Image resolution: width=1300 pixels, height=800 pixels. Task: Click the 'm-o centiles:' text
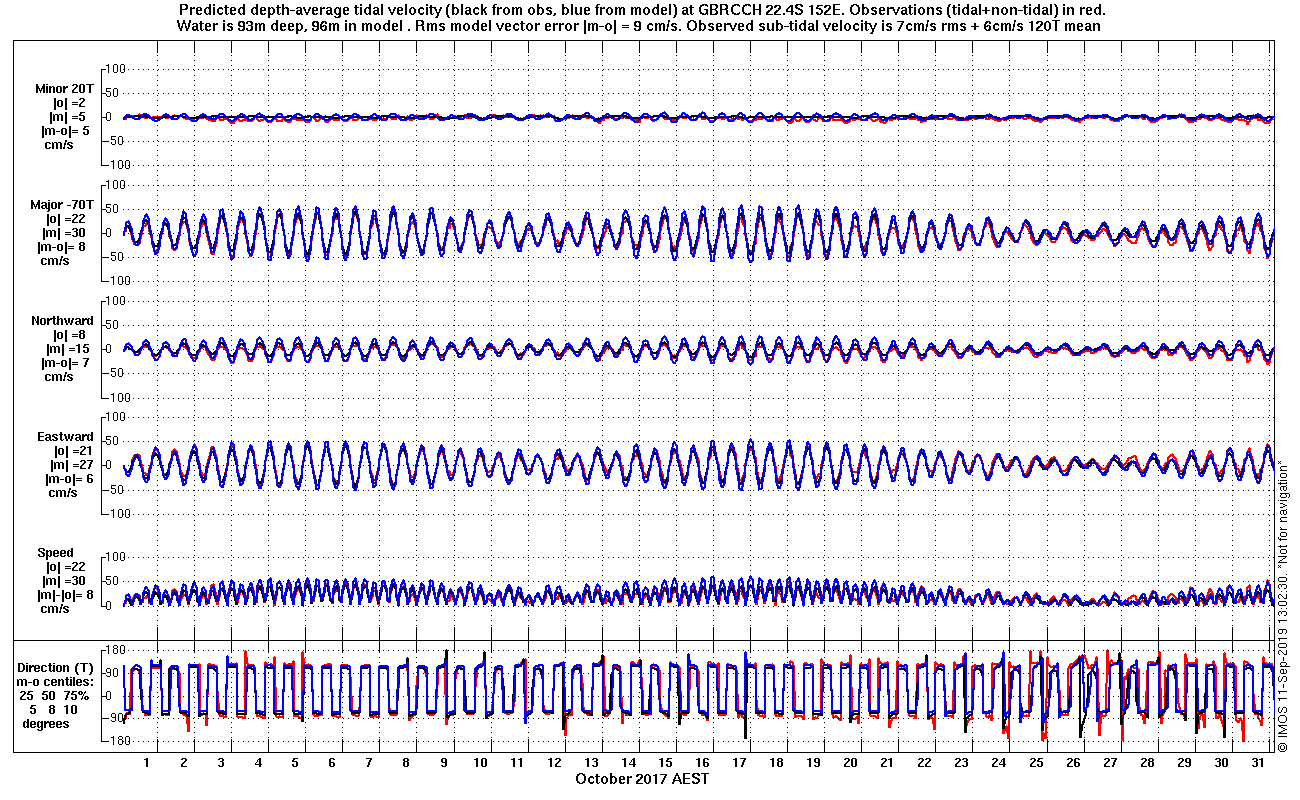[x=57, y=681]
